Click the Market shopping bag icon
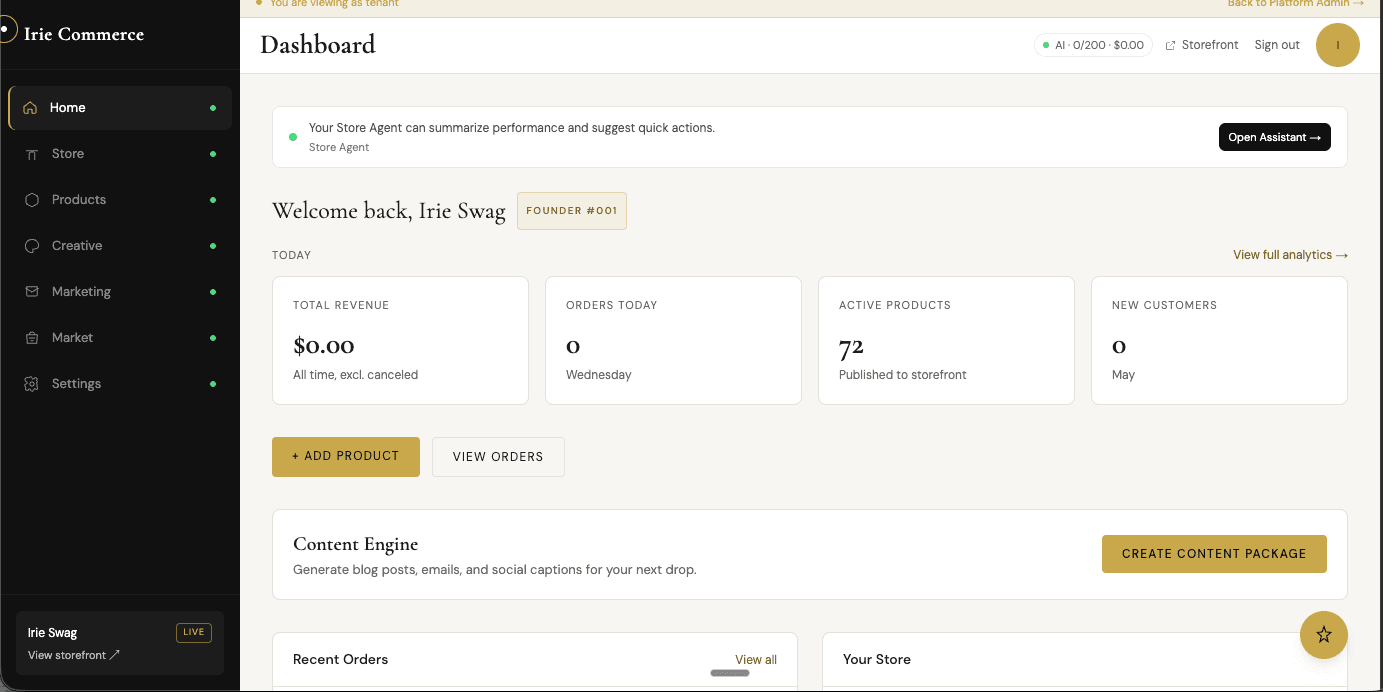This screenshot has height=692, width=1383. (x=32, y=338)
